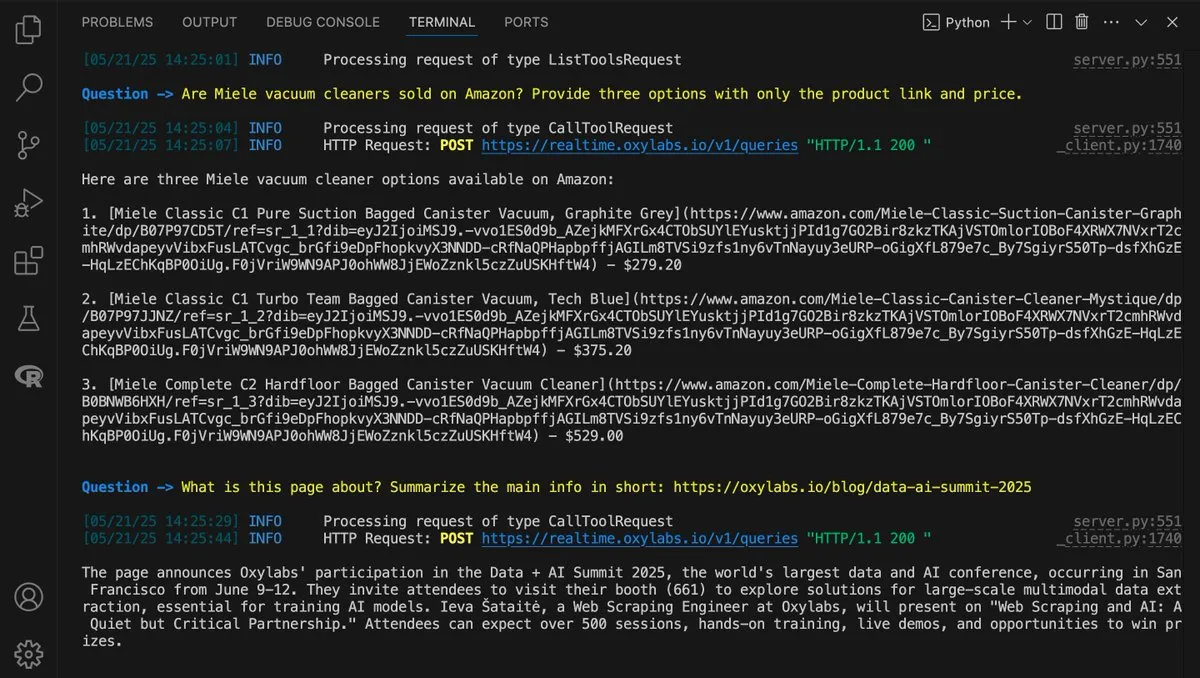Open the Explorer view in the activity bar
This screenshot has height=678, width=1200.
point(28,30)
